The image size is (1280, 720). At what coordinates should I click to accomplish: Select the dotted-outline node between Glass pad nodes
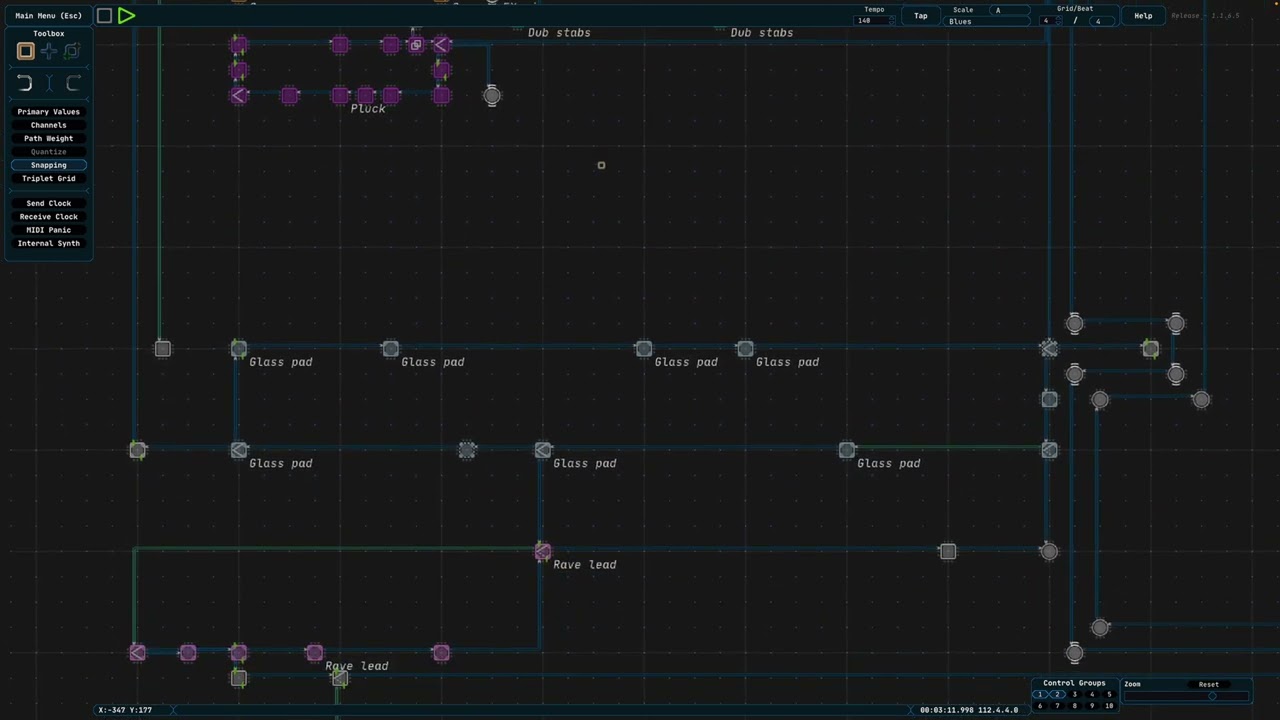[467, 450]
